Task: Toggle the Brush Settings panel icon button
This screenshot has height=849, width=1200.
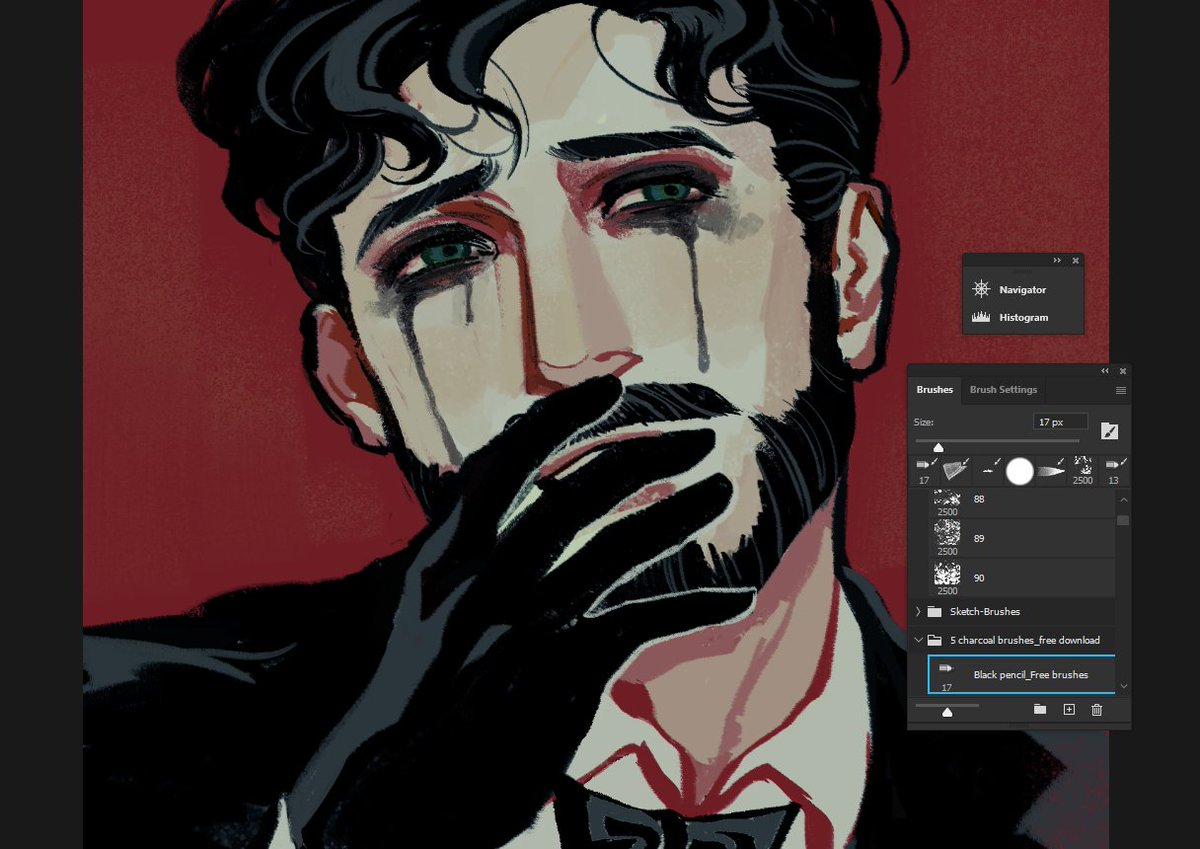Action: tap(1109, 431)
